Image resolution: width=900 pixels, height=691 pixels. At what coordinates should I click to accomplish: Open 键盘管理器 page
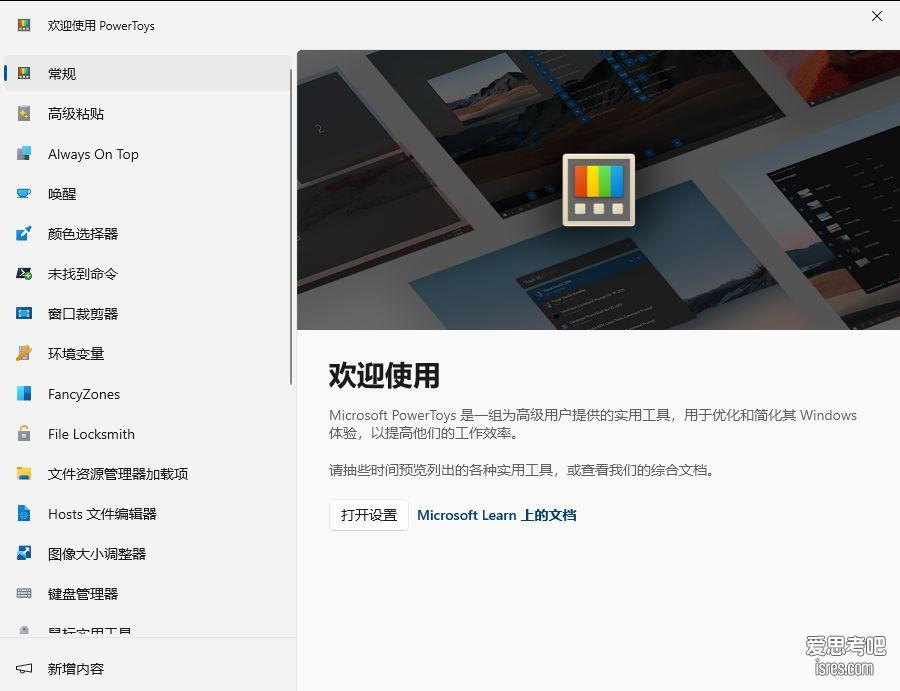(x=147, y=593)
